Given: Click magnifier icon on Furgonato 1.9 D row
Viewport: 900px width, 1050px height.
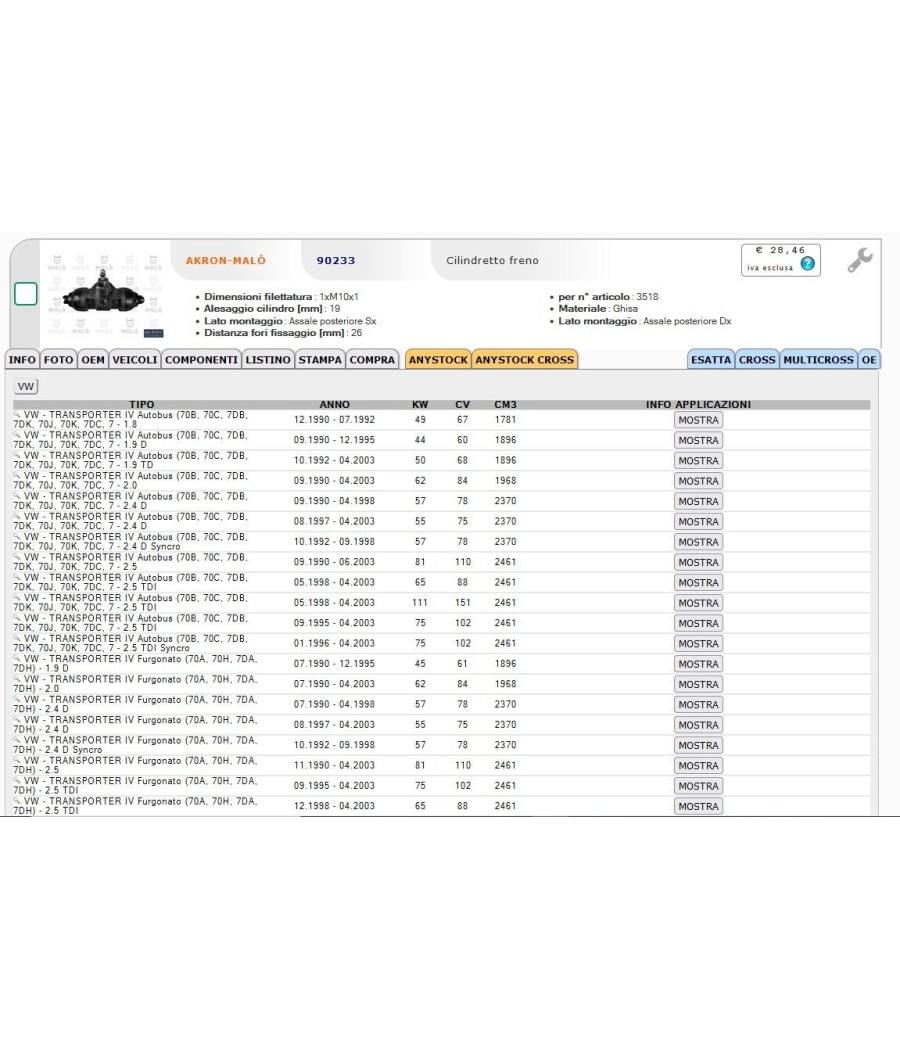Looking at the screenshot, I should tap(17, 659).
